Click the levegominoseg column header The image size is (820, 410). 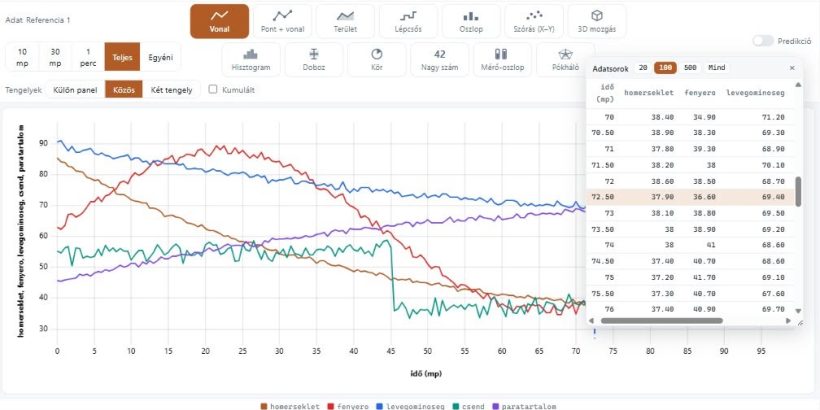[x=755, y=93]
